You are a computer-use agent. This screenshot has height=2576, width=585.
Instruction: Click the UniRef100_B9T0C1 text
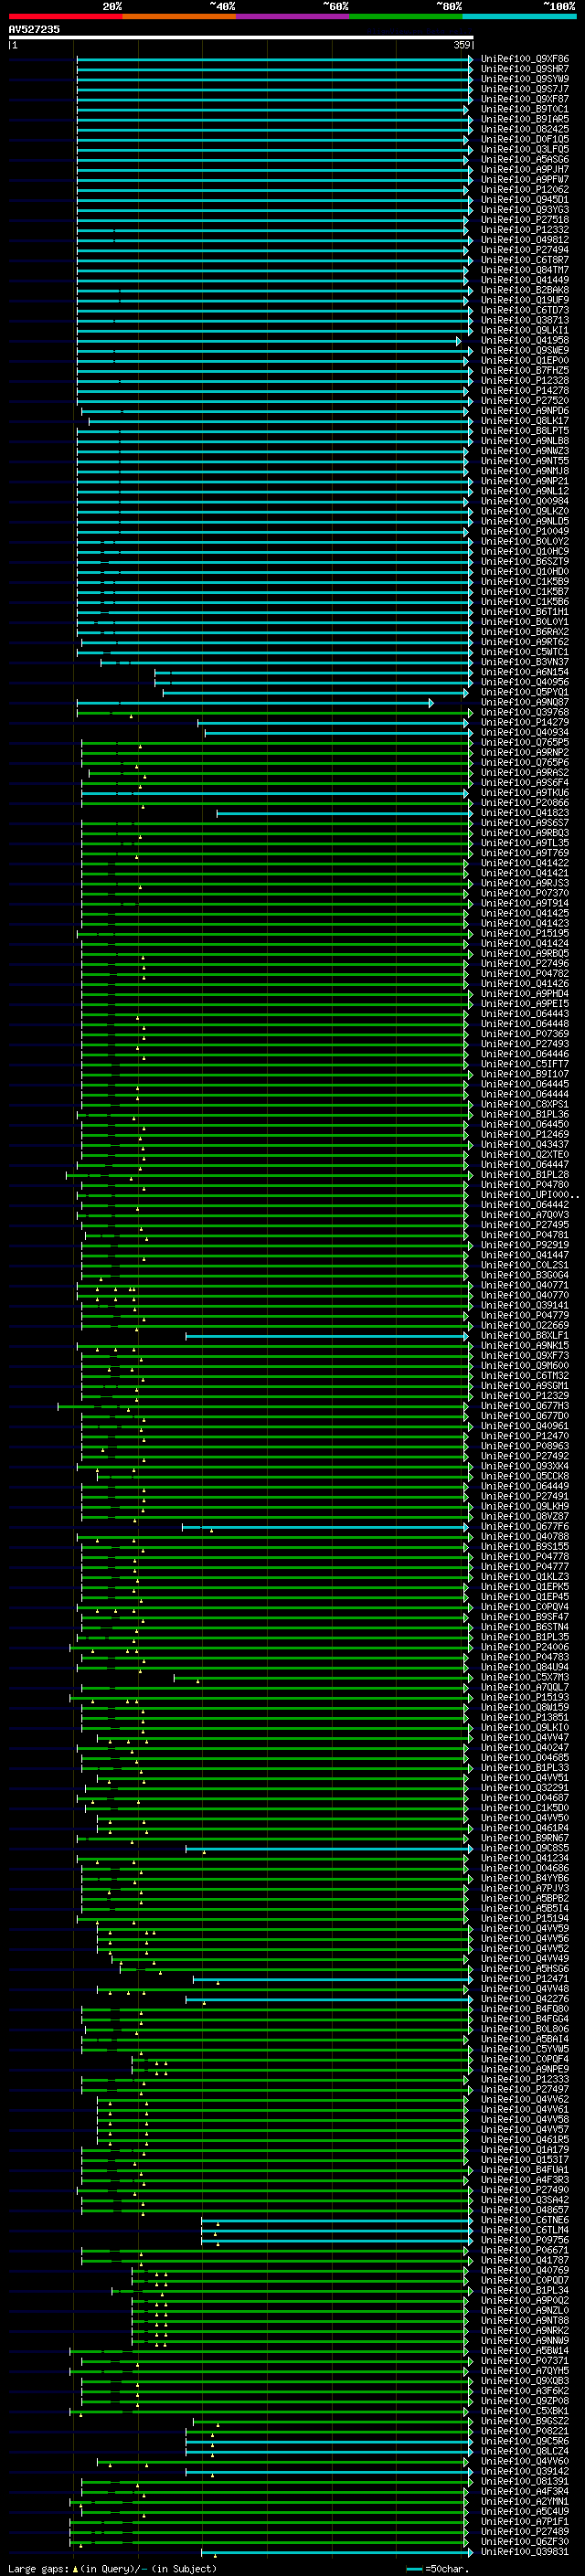(x=524, y=109)
